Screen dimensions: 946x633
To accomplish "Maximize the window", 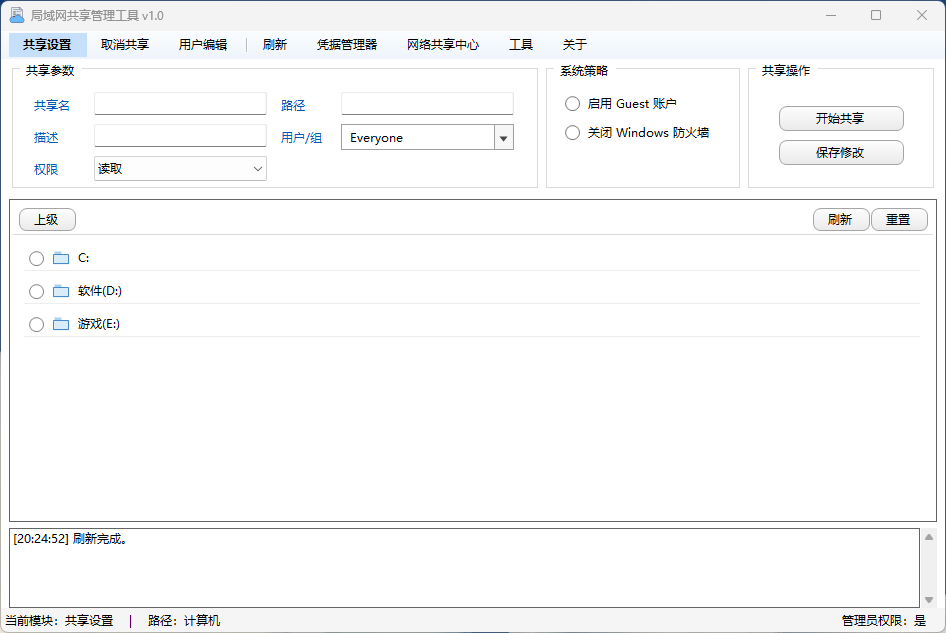I will 876,15.
